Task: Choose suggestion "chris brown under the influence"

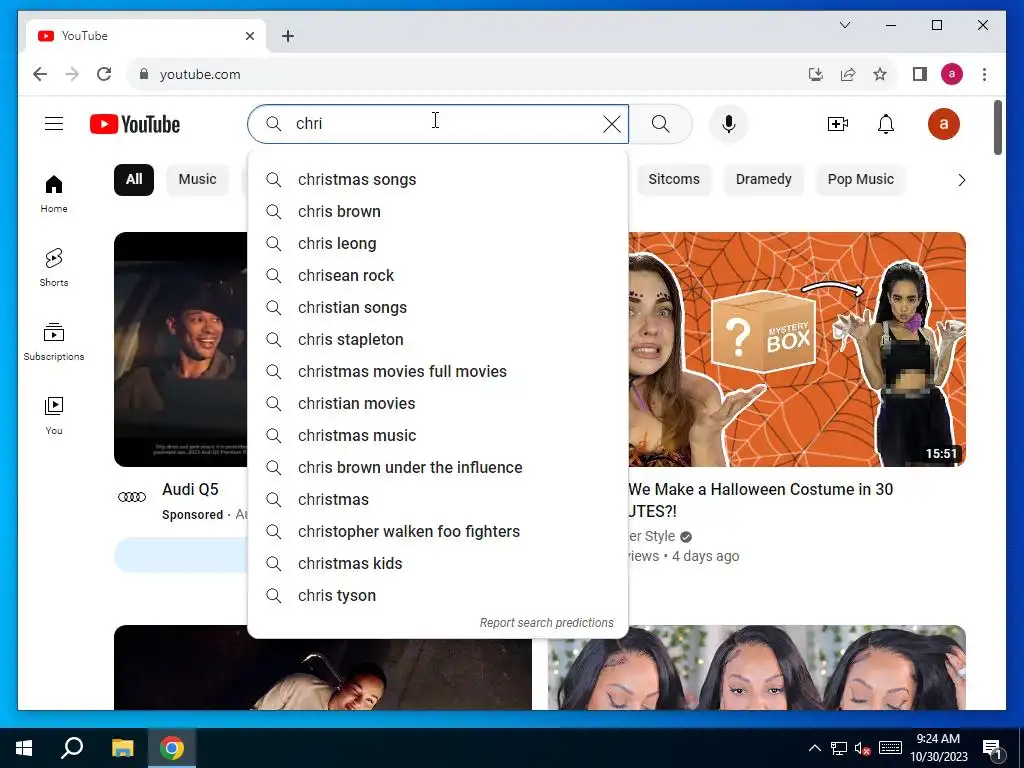Action: [x=438, y=468]
